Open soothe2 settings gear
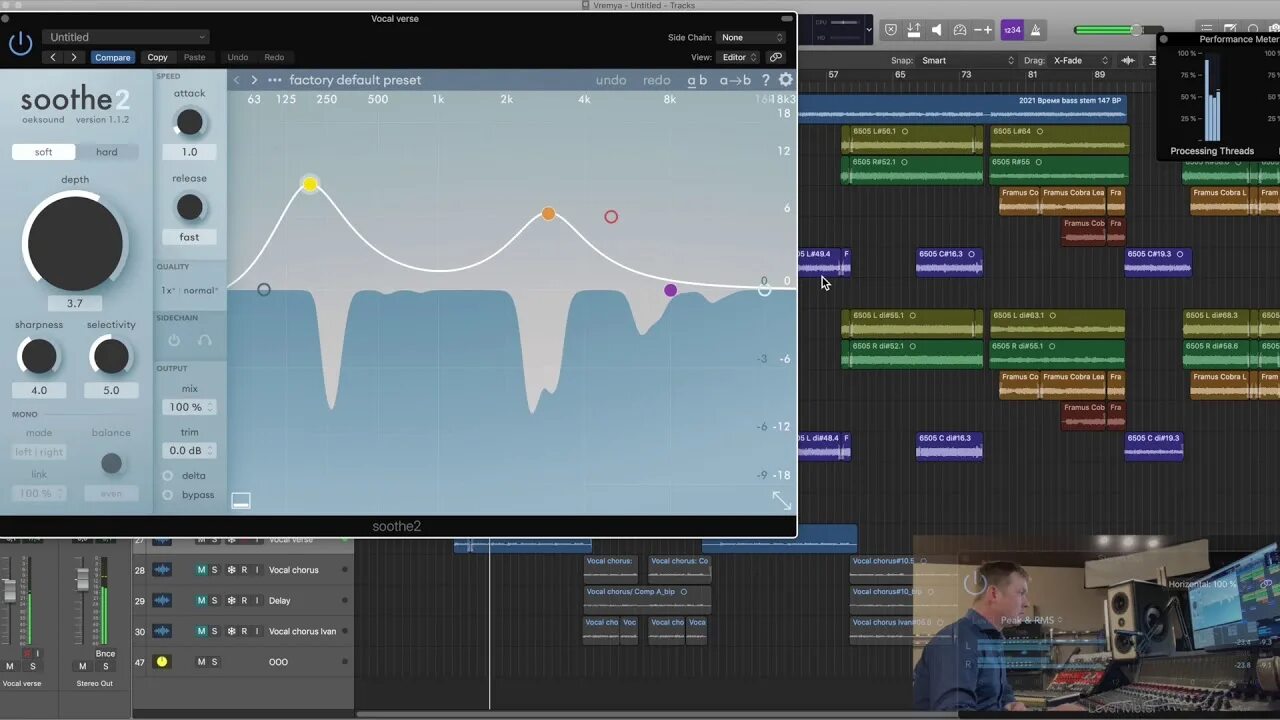 click(786, 80)
